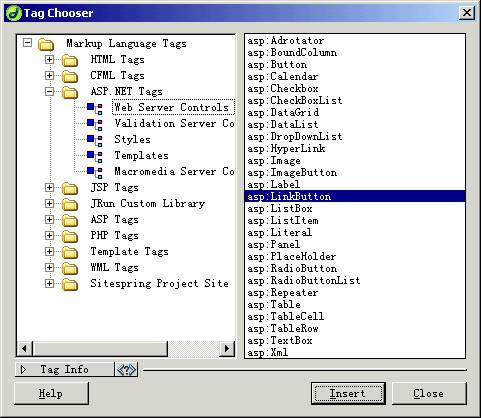Image resolution: width=481 pixels, height=418 pixels.
Task: Click the tag reference icon beside Tag Info
Action: [126, 370]
